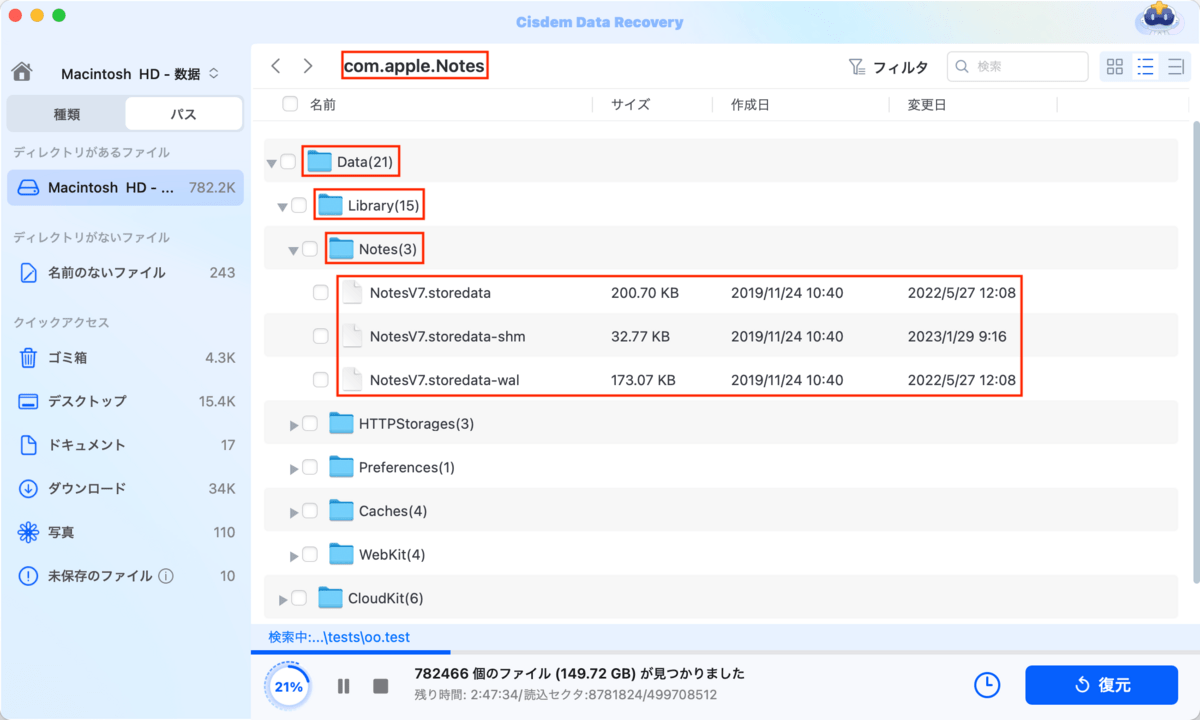Check the Library folder checkbox
The width and height of the screenshot is (1200, 720).
299,206
